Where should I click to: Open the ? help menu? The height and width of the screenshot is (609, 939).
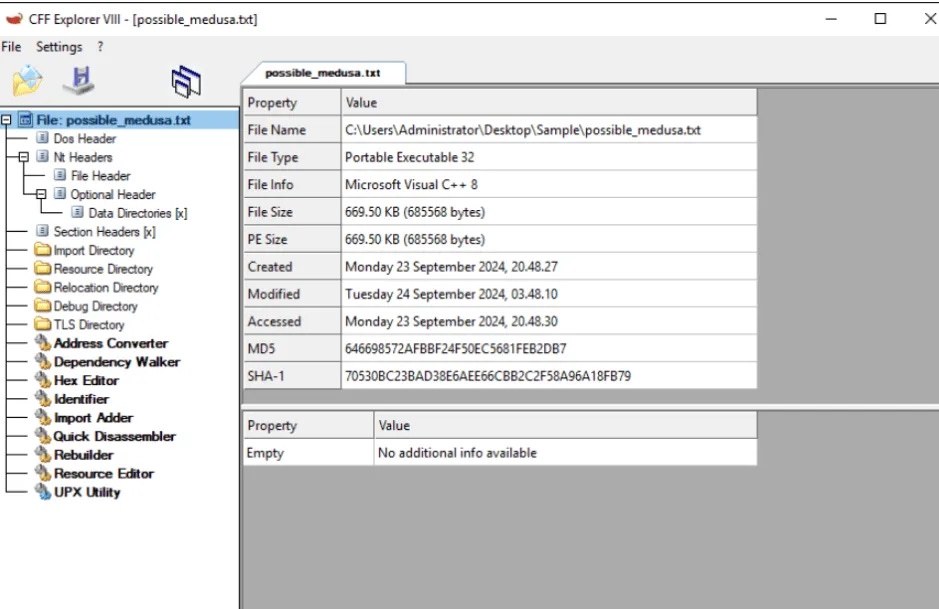point(100,47)
